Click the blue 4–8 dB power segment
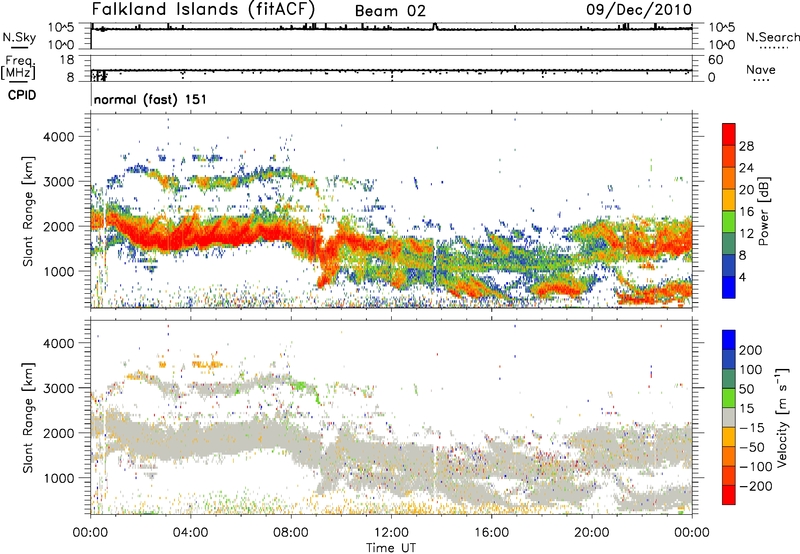 [x=729, y=265]
